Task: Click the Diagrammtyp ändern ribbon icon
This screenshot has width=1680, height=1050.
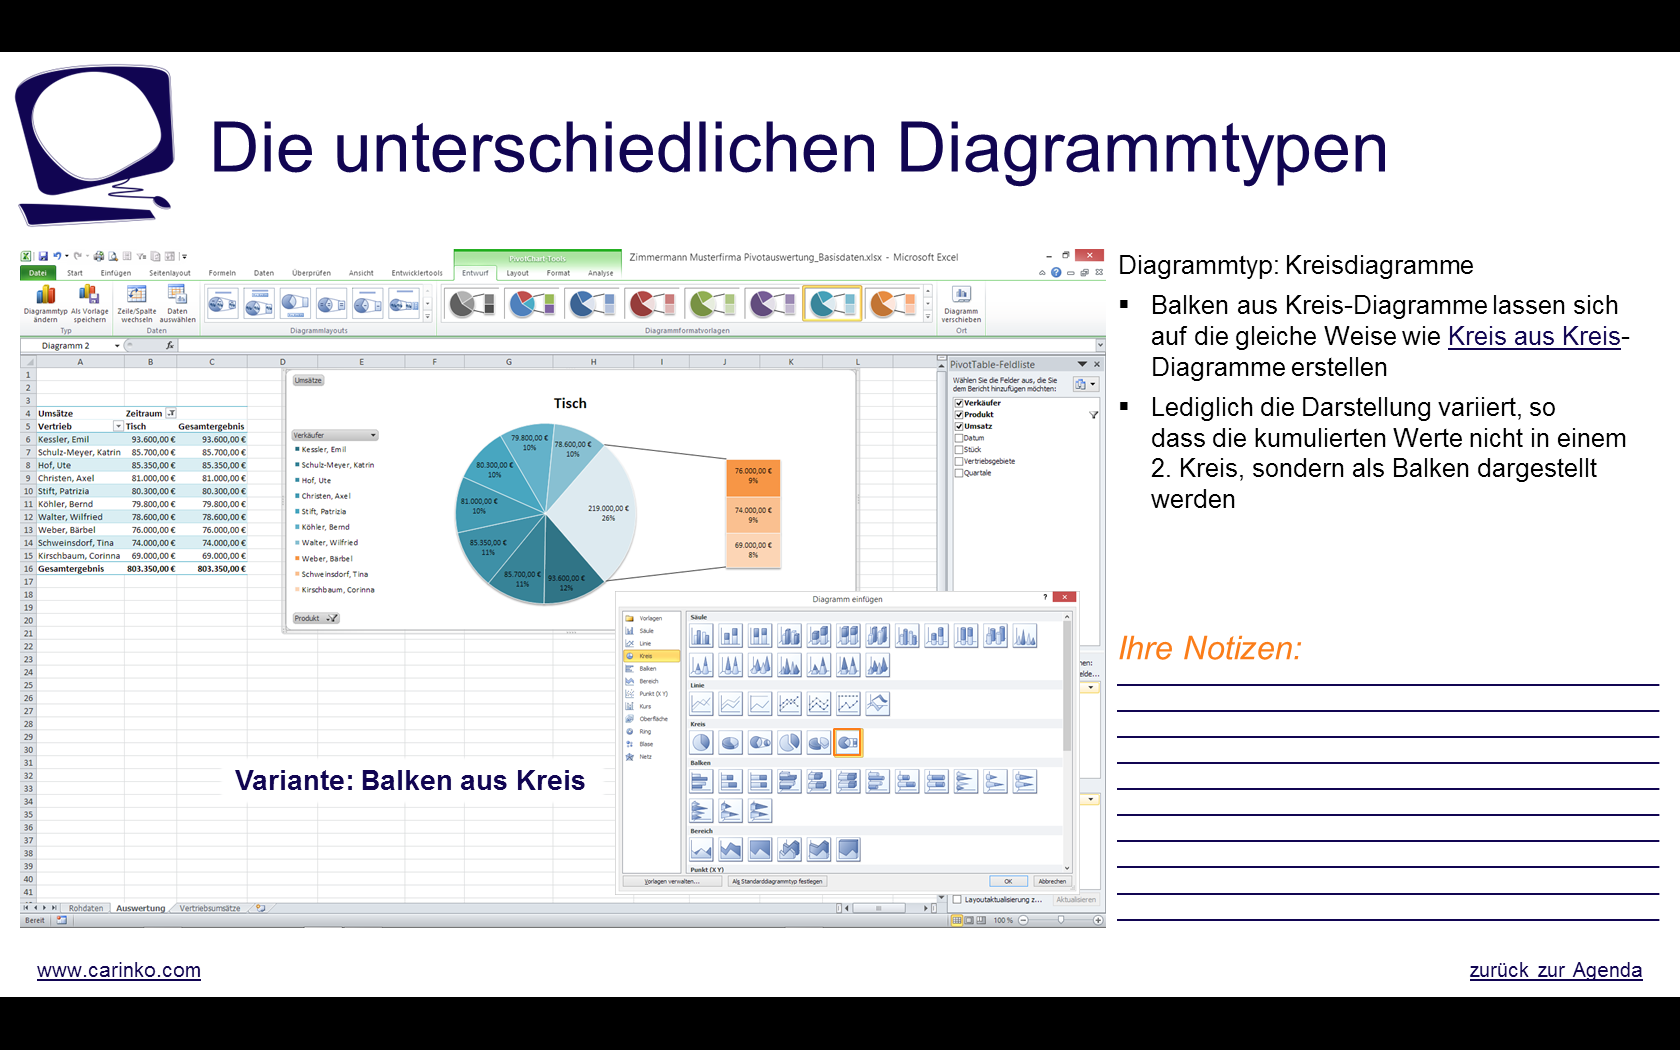Action: (x=45, y=303)
